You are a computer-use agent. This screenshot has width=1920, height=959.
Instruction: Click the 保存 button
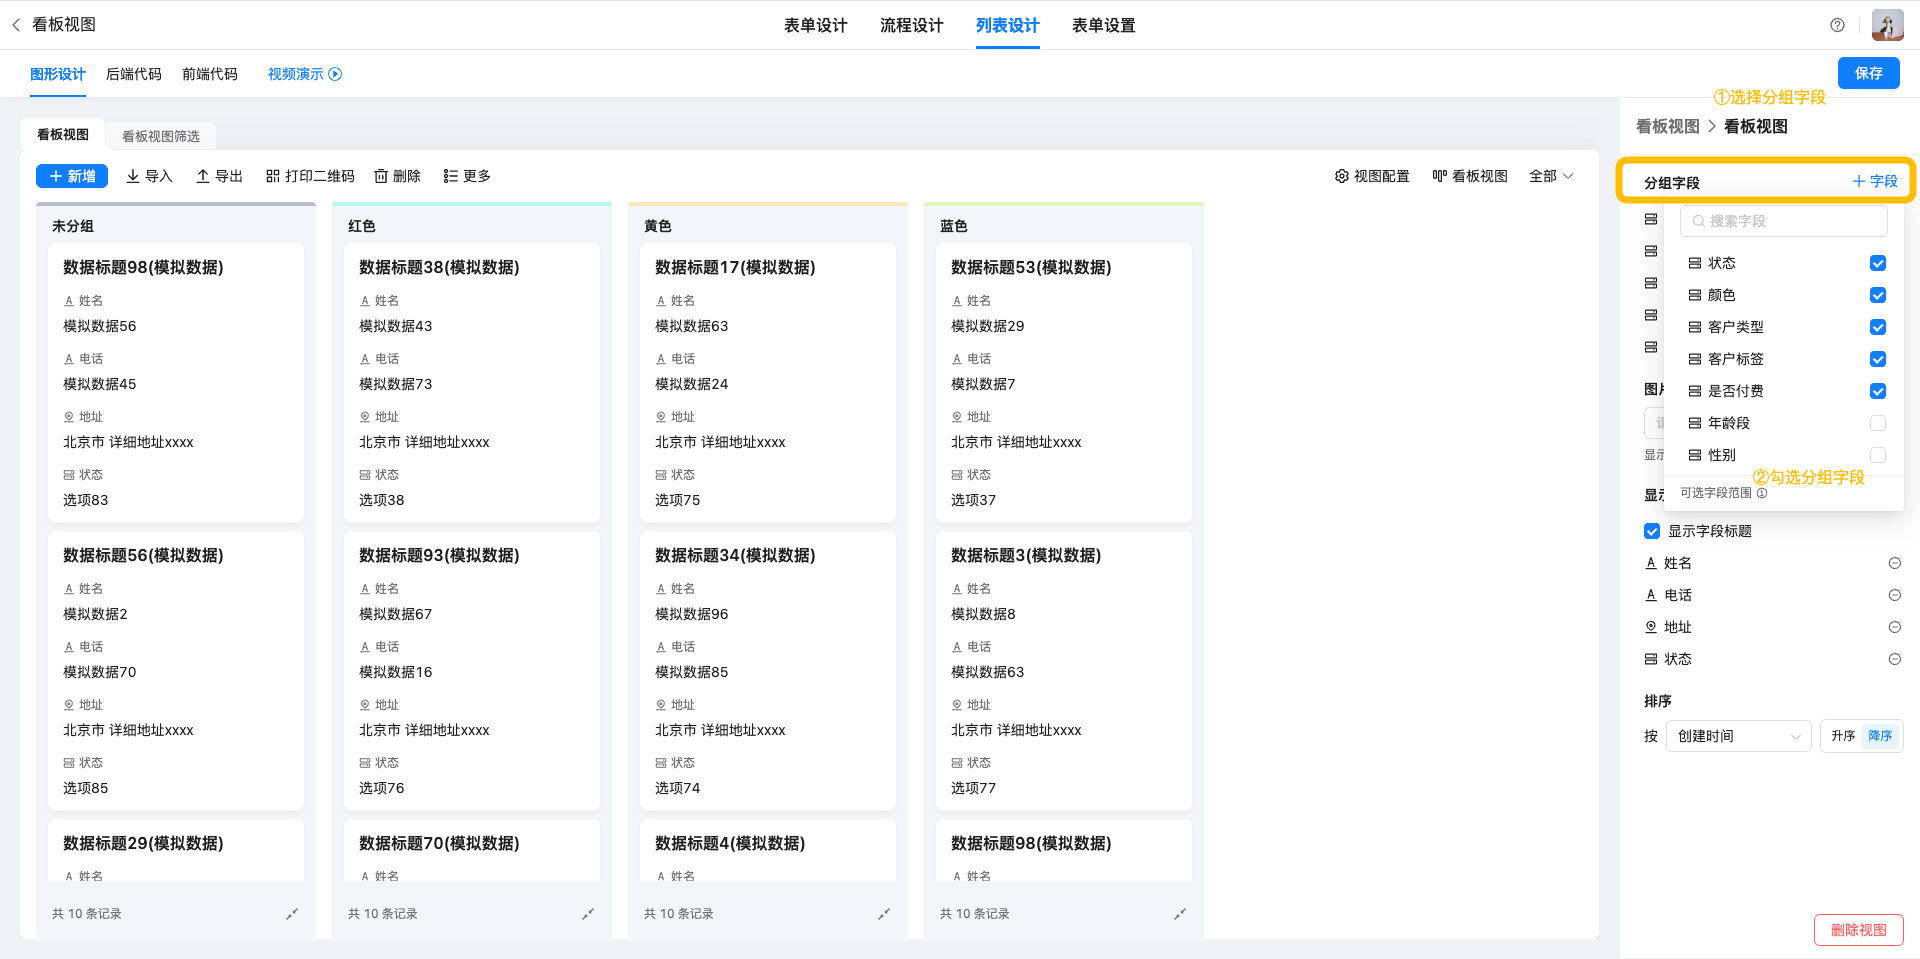coord(1869,73)
